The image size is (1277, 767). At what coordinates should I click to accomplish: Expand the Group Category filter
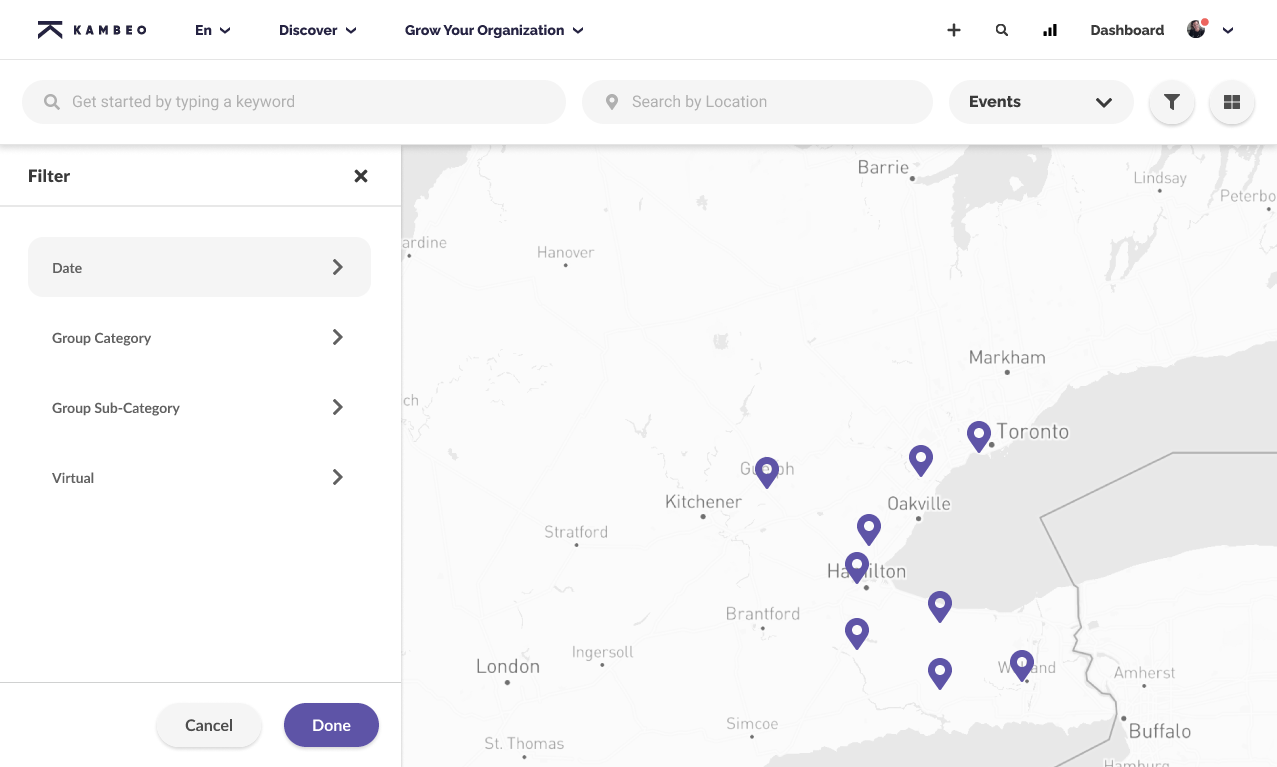pyautogui.click(x=199, y=337)
